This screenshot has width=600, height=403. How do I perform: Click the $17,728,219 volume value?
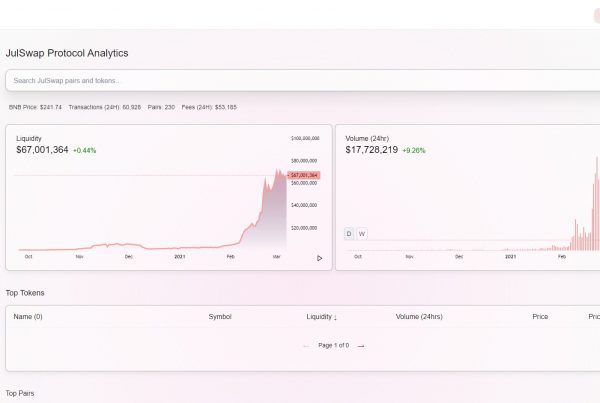(x=372, y=150)
